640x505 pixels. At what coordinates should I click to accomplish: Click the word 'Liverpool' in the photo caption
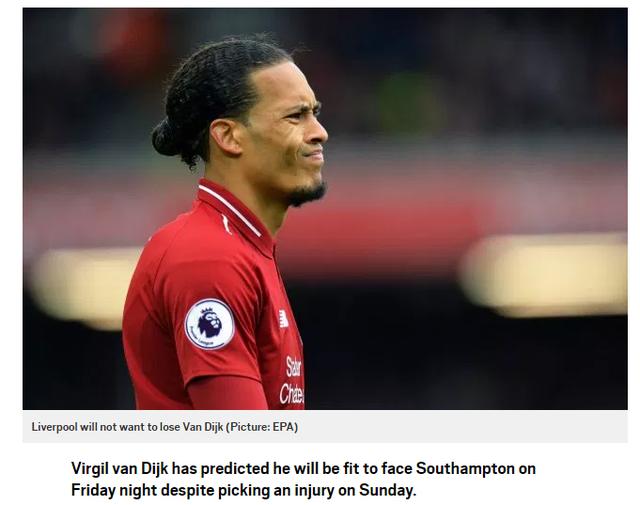(x=54, y=427)
